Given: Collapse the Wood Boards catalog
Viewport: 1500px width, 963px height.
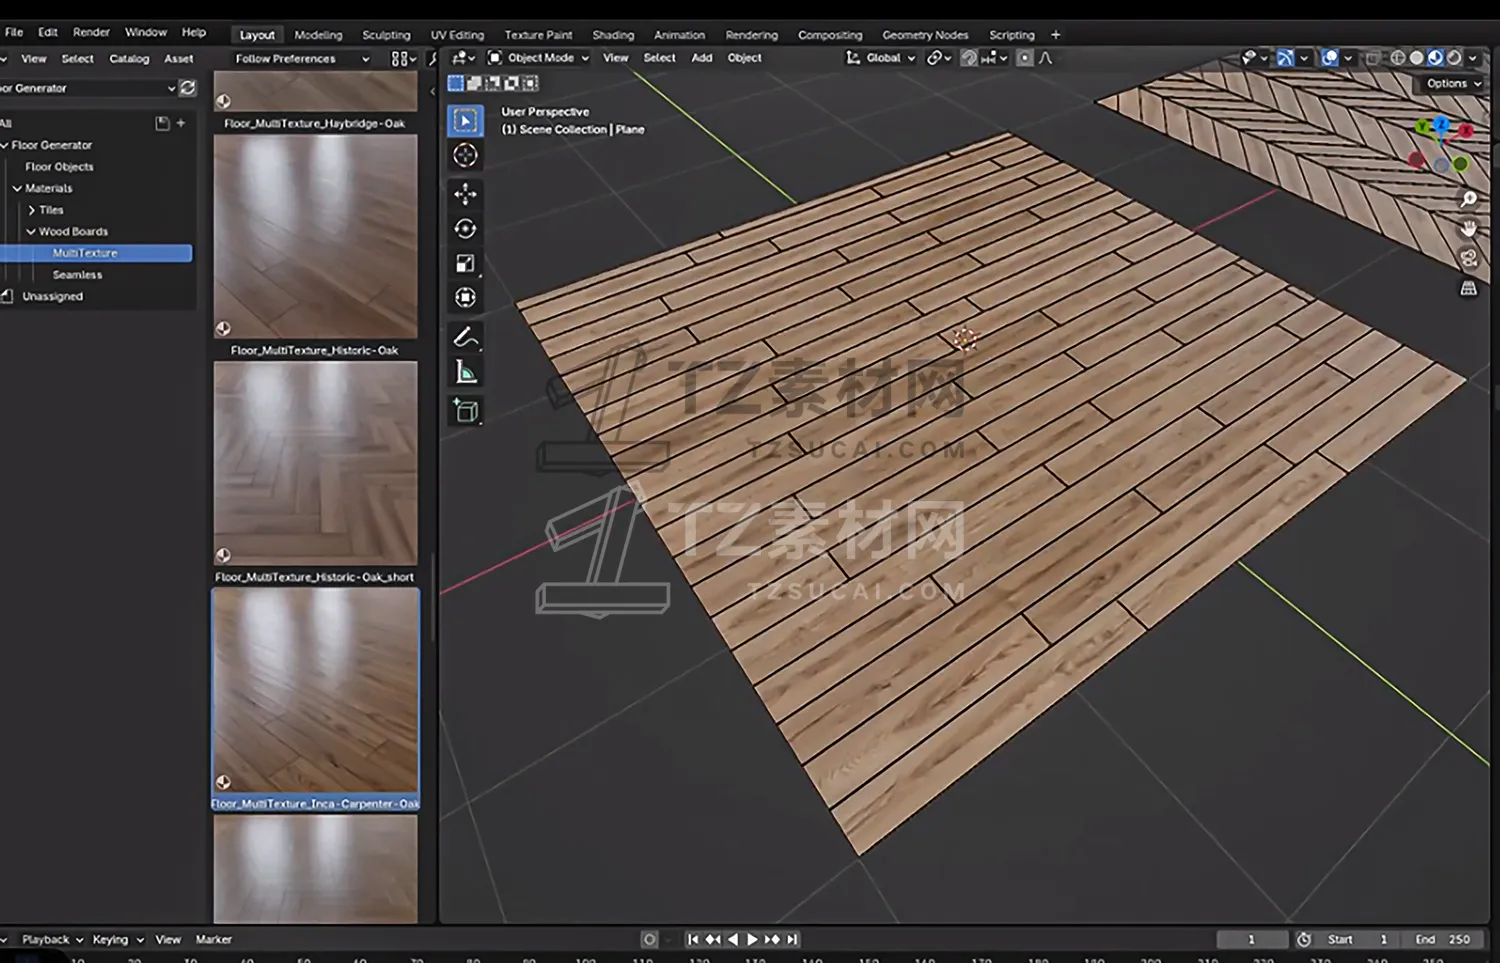Looking at the screenshot, I should pyautogui.click(x=31, y=231).
